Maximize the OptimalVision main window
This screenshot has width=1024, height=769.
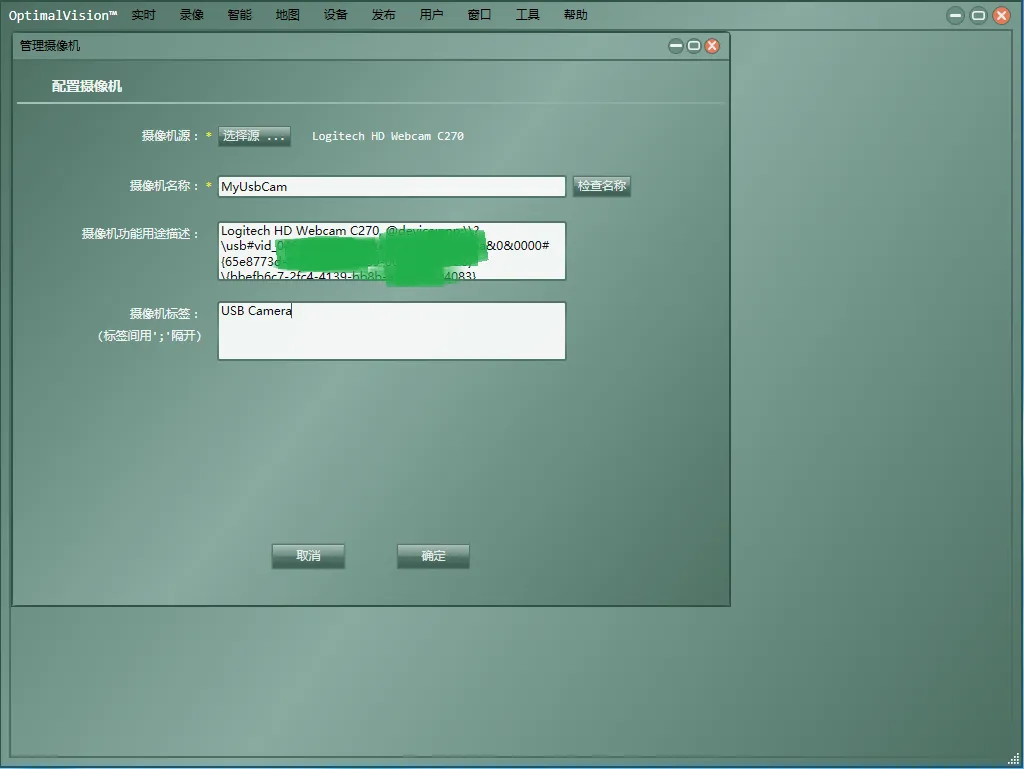click(978, 16)
